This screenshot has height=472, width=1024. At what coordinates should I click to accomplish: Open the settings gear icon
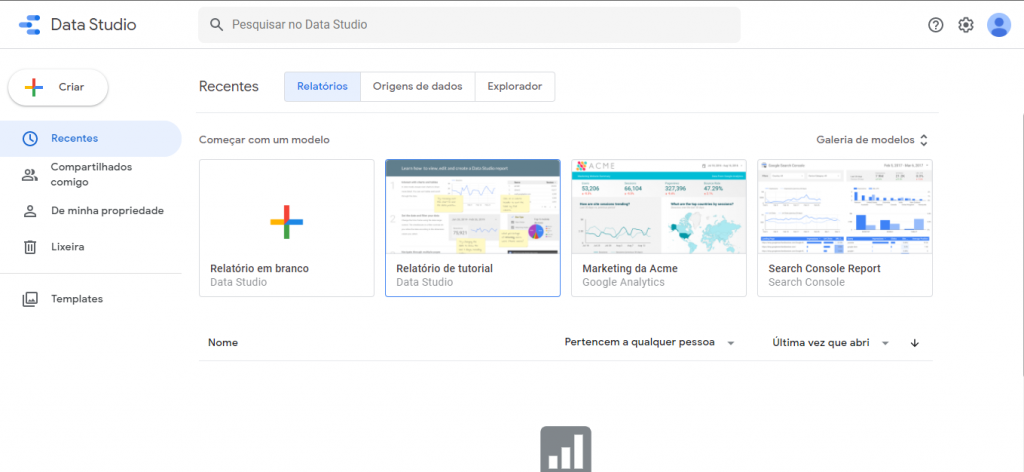click(x=966, y=25)
